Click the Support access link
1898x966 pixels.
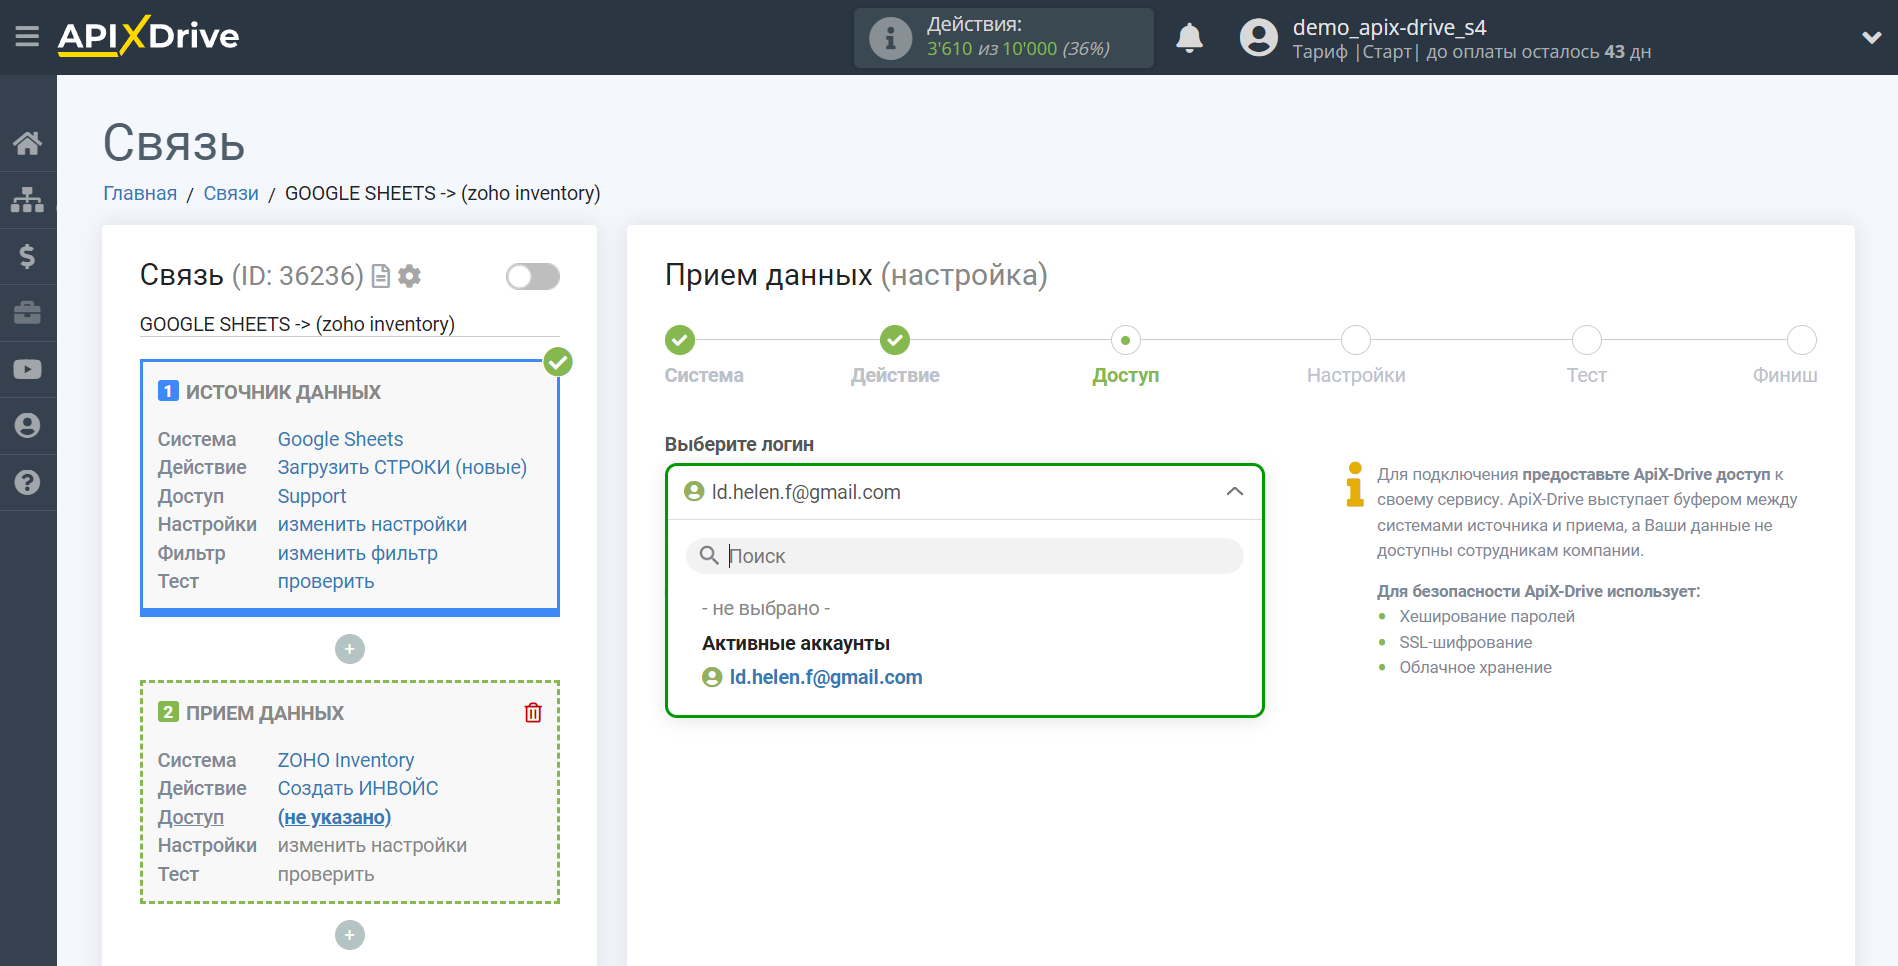[312, 496]
